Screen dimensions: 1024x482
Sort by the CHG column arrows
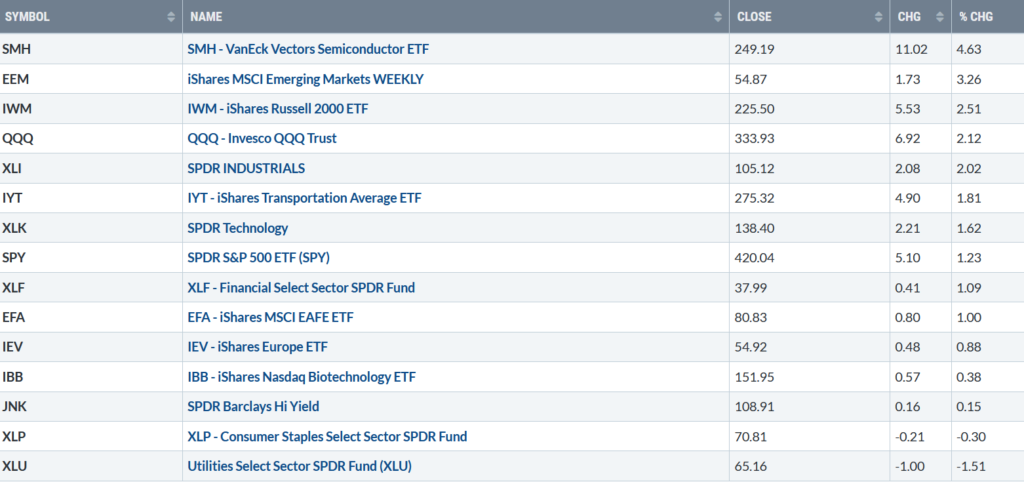pyautogui.click(x=940, y=18)
